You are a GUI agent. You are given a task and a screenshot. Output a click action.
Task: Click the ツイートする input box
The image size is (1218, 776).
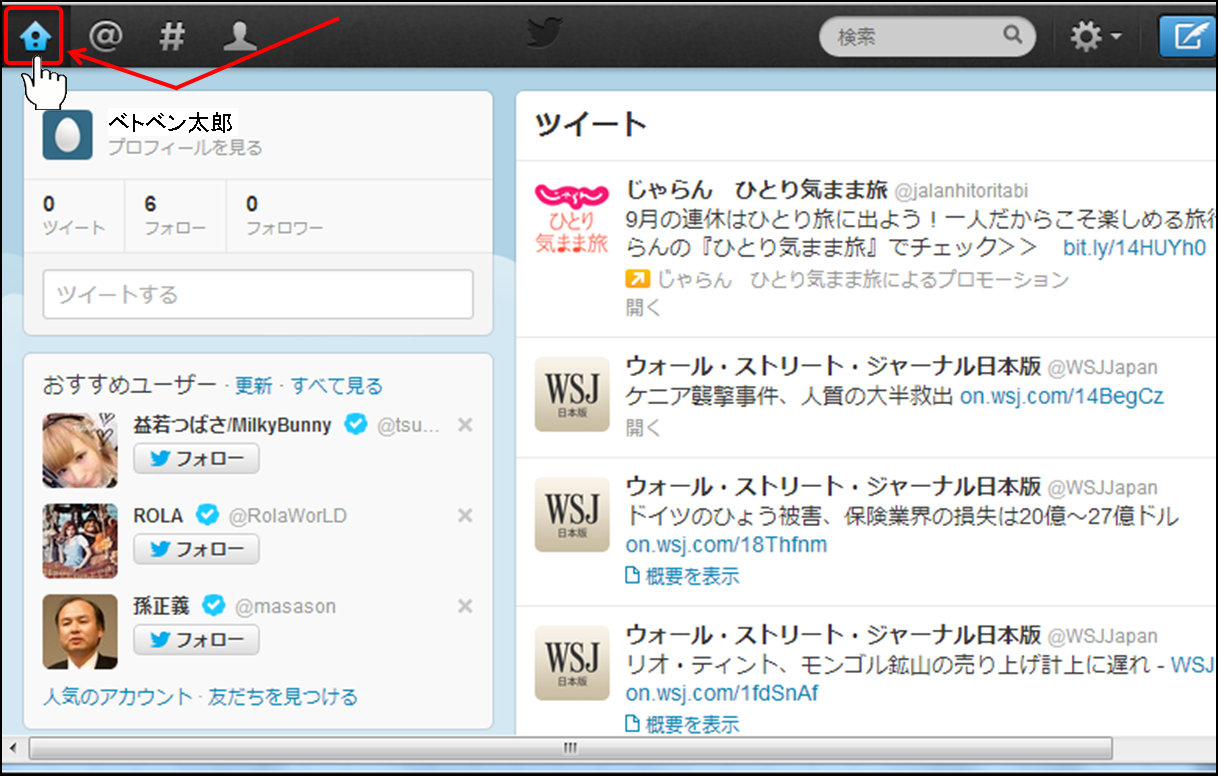(x=258, y=295)
